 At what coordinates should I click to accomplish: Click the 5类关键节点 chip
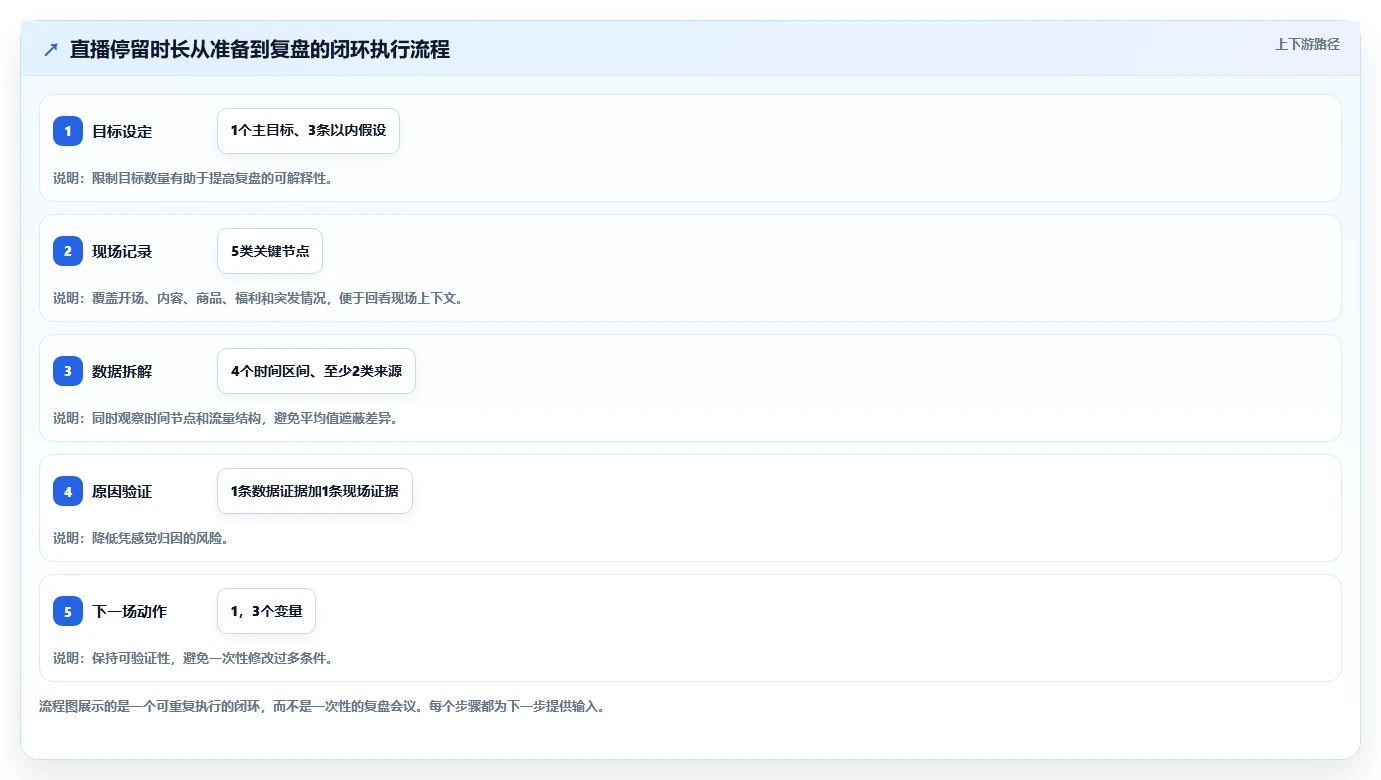coord(270,251)
